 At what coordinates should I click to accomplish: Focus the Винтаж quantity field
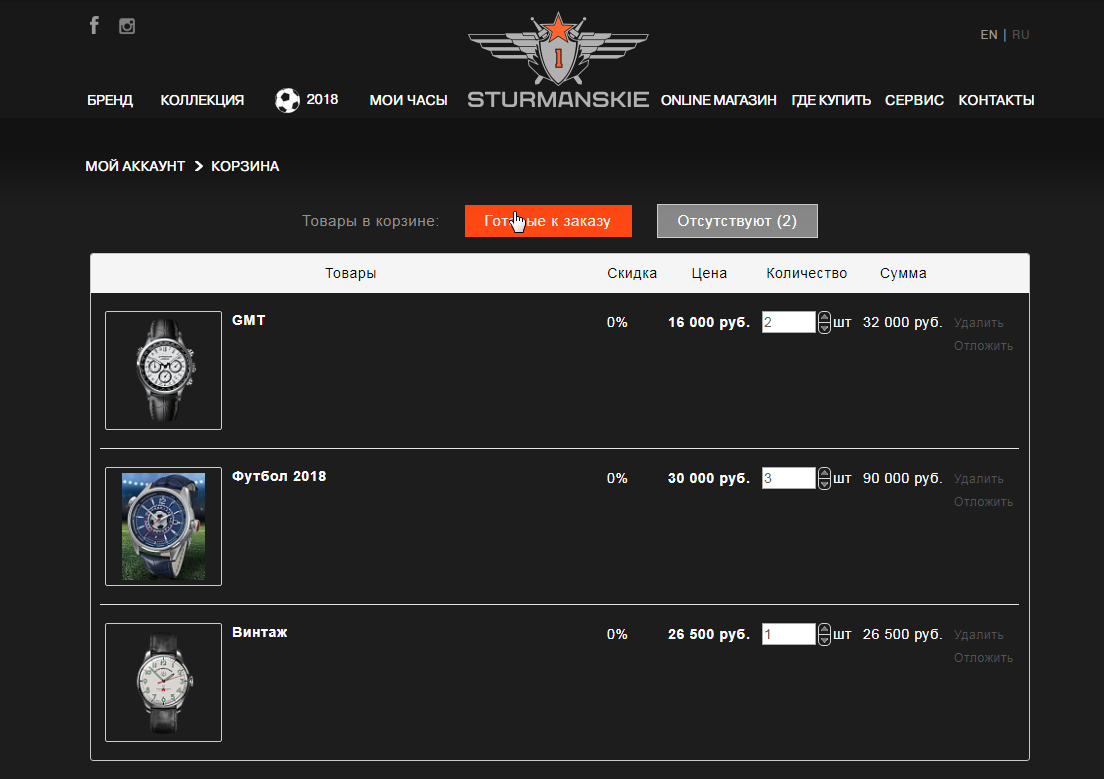coord(789,634)
